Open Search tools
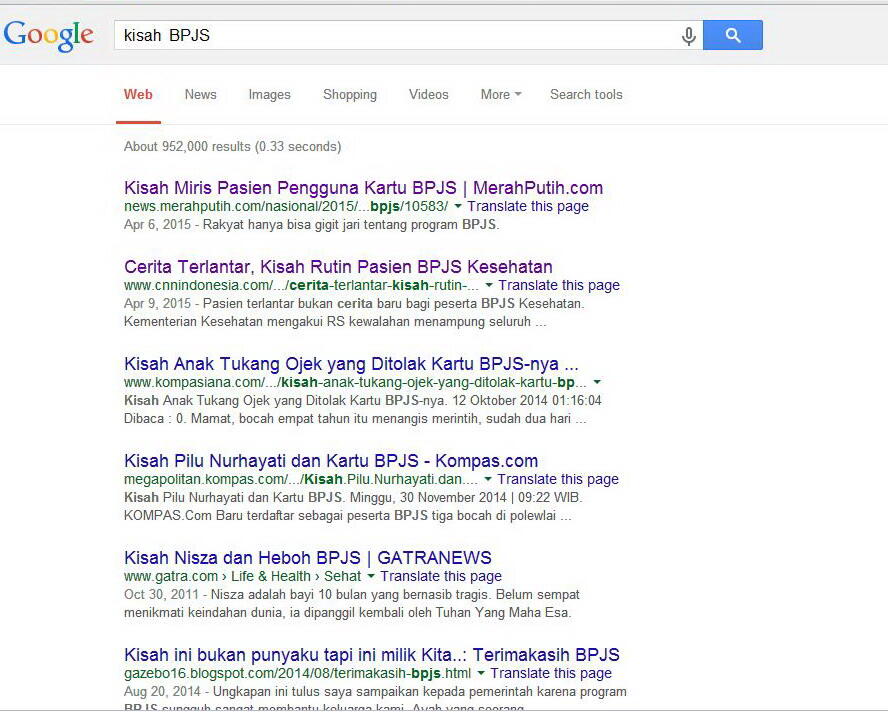This screenshot has width=888, height=712. tap(586, 95)
